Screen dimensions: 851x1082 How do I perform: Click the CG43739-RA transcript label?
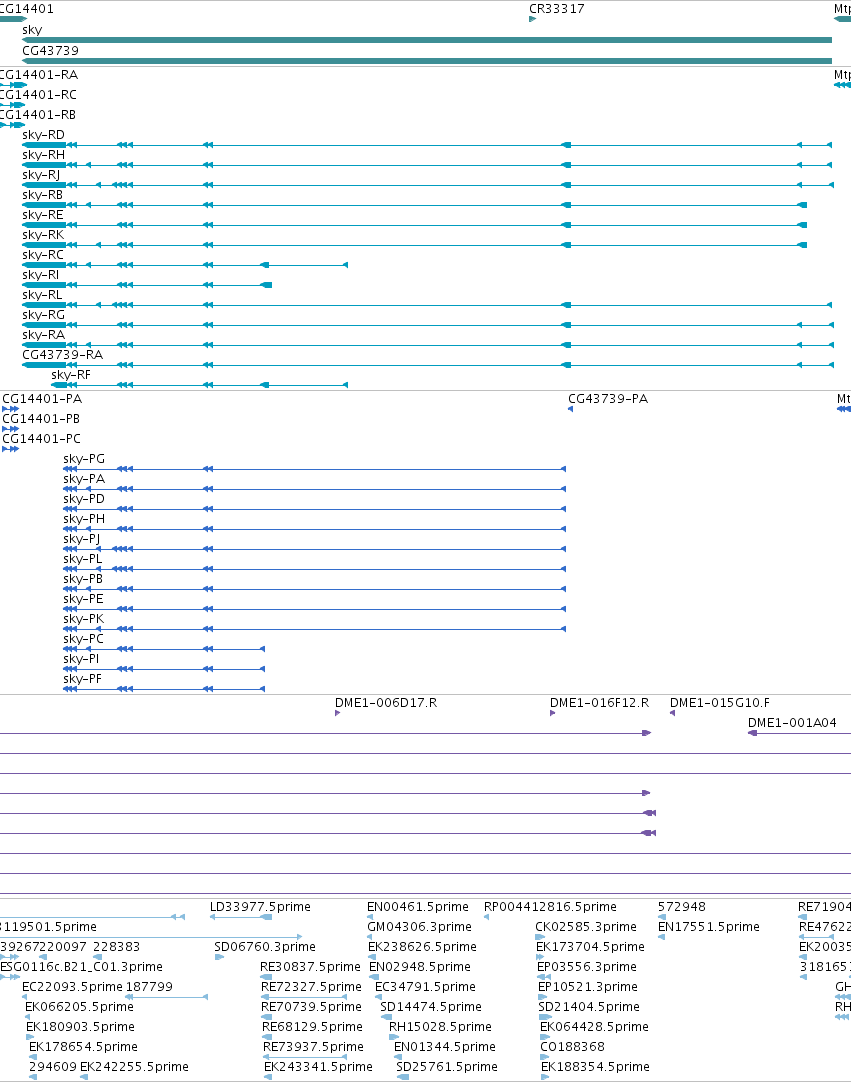[x=62, y=355]
